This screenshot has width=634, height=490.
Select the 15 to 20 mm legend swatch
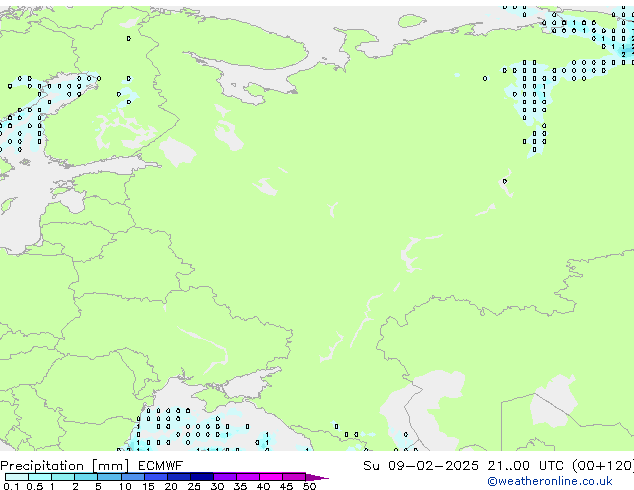155,477
